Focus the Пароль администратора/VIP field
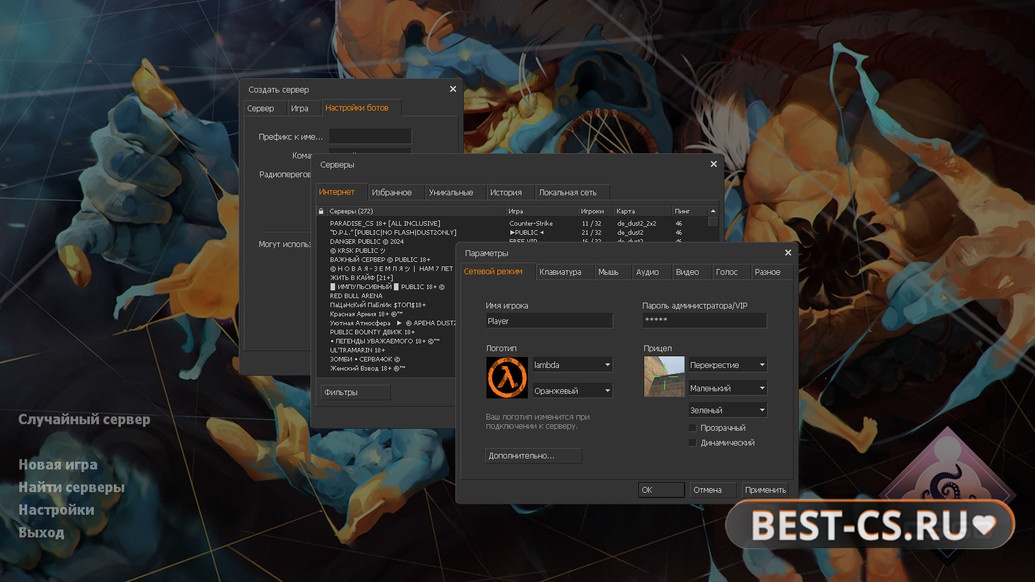Viewport: 1035px width, 582px height. pos(705,321)
